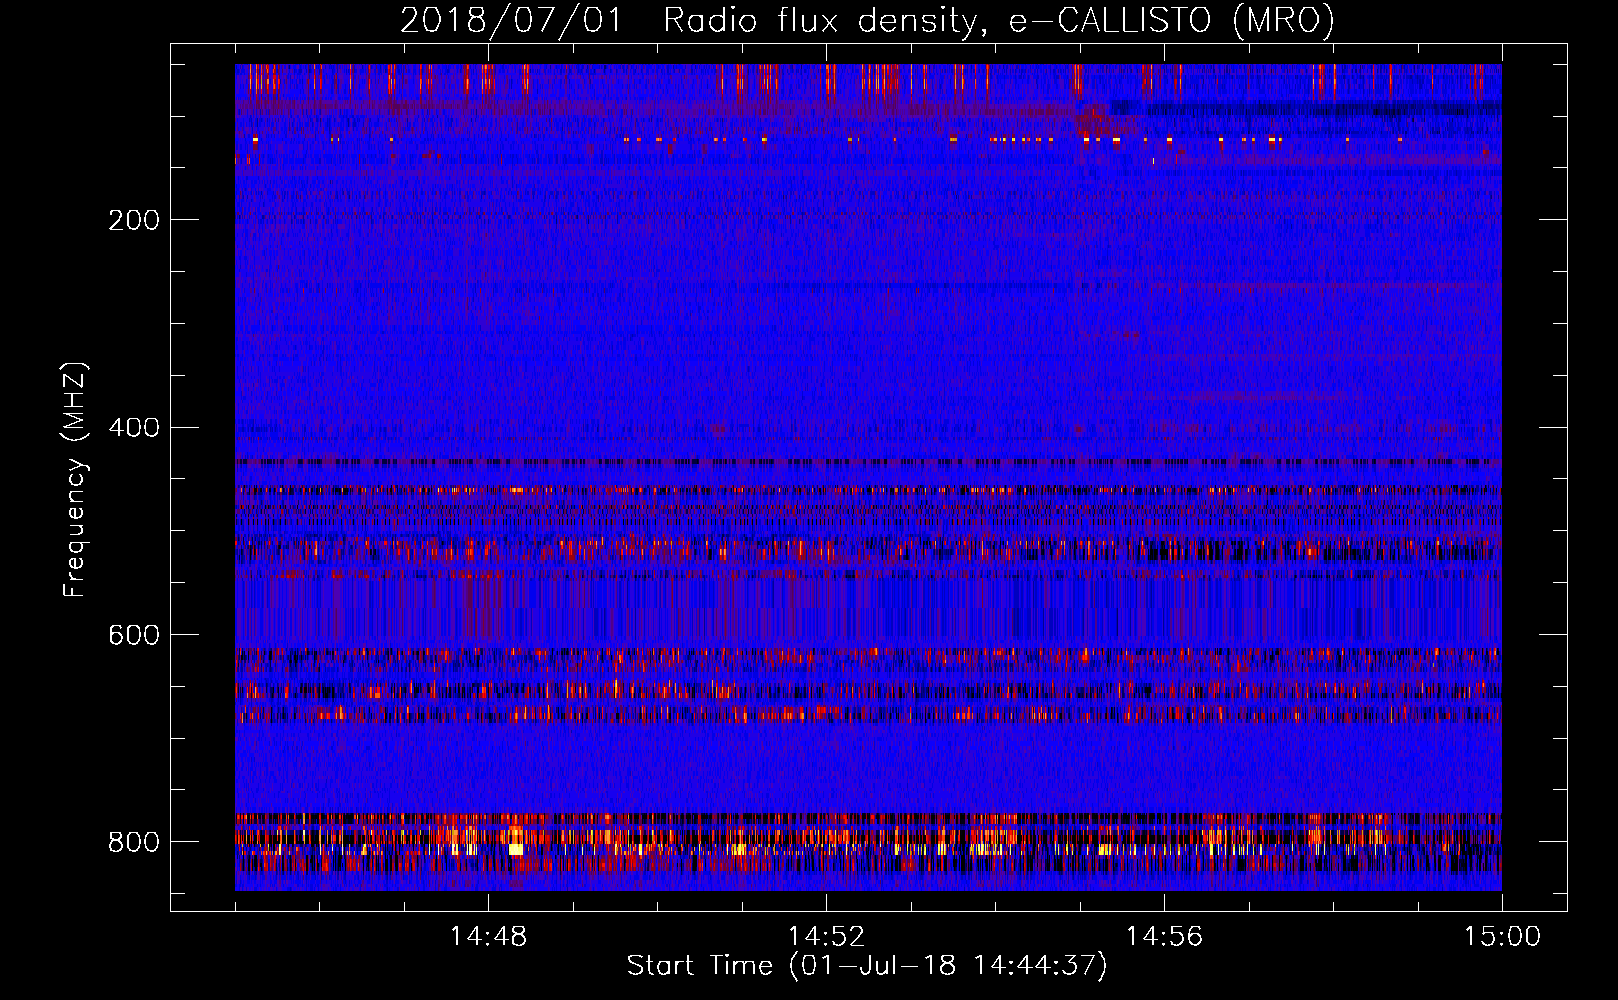This screenshot has width=1618, height=1000.
Task: Click the 'Frequency (MHZ)' axis label
Action: point(75,479)
